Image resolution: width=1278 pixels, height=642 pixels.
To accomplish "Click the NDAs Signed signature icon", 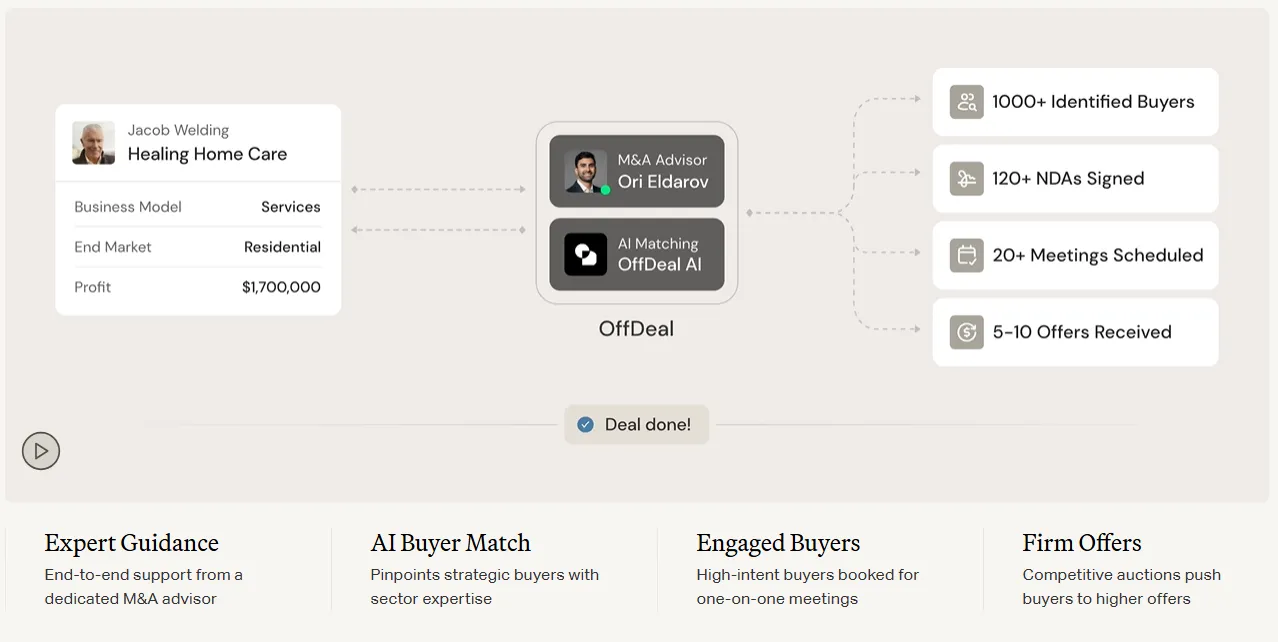I will point(966,179).
